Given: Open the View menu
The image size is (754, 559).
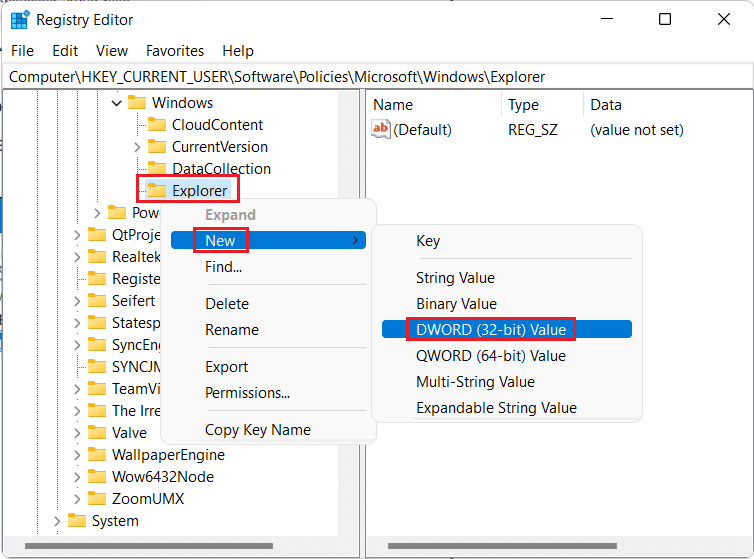Looking at the screenshot, I should click(112, 51).
